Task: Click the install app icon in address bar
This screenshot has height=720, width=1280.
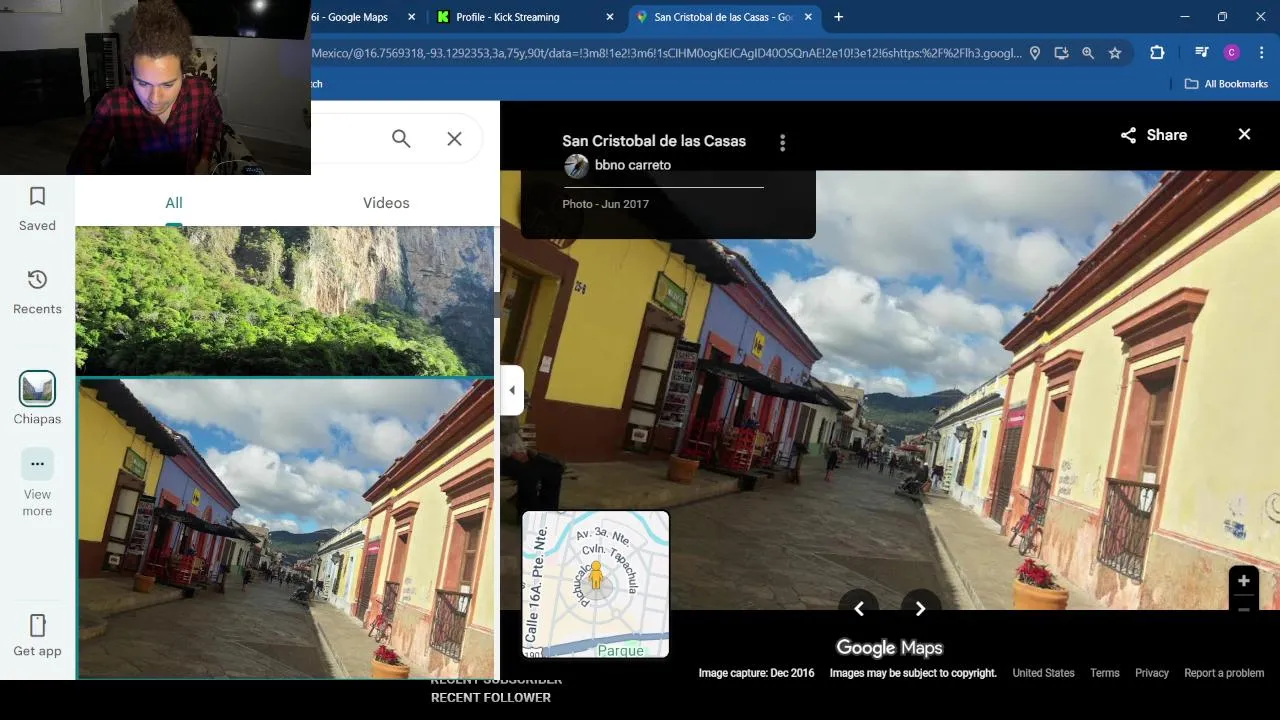Action: coord(1062,53)
